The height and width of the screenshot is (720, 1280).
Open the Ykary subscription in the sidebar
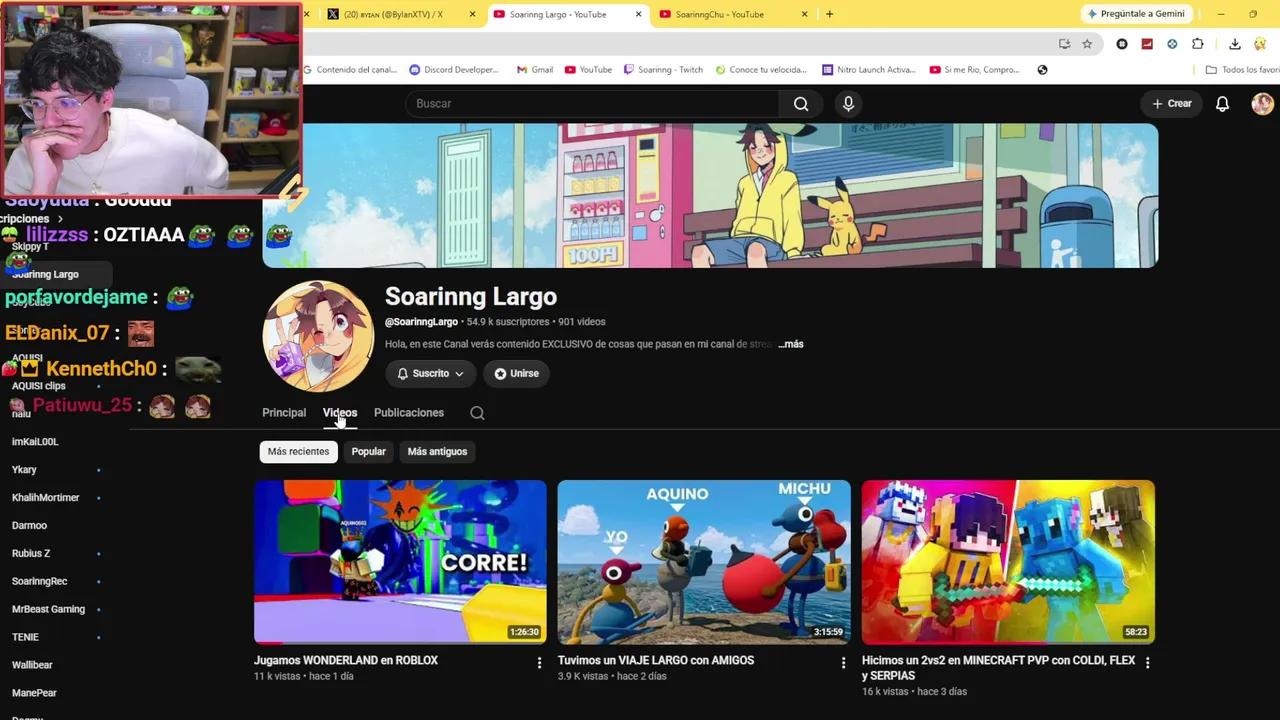[24, 469]
